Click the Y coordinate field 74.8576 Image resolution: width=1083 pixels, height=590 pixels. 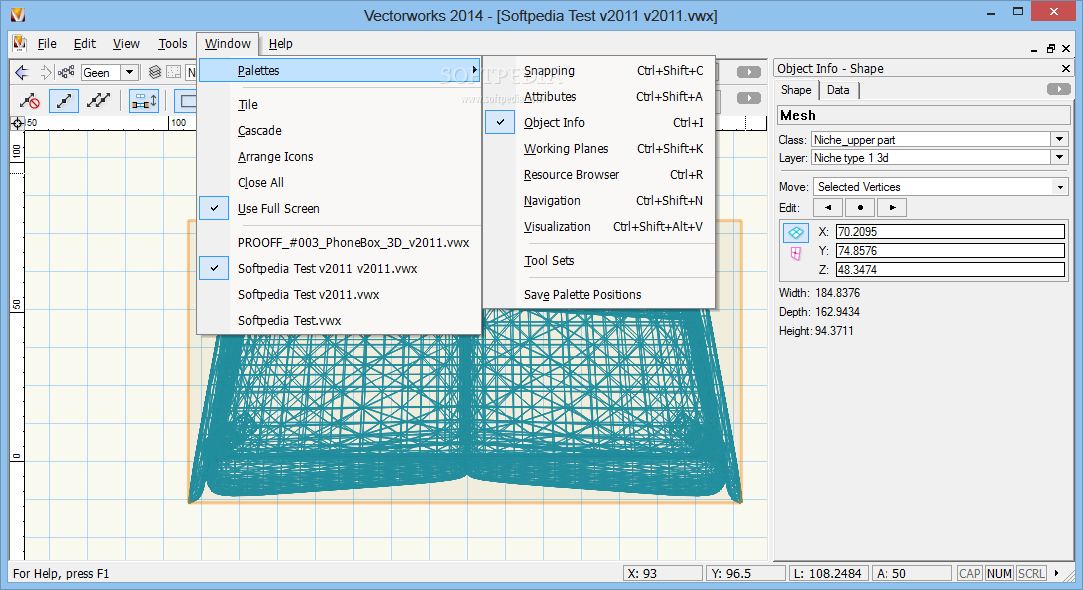(x=950, y=250)
